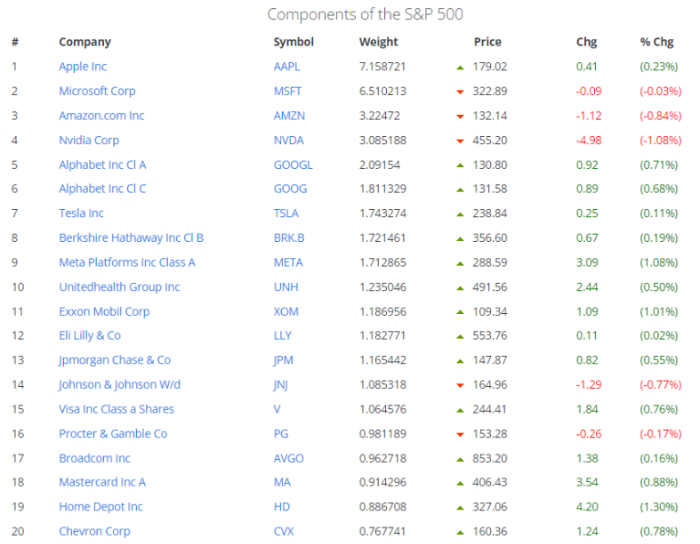
Task: Open the Eli Lilly & Co link
Action: pyautogui.click(x=90, y=336)
